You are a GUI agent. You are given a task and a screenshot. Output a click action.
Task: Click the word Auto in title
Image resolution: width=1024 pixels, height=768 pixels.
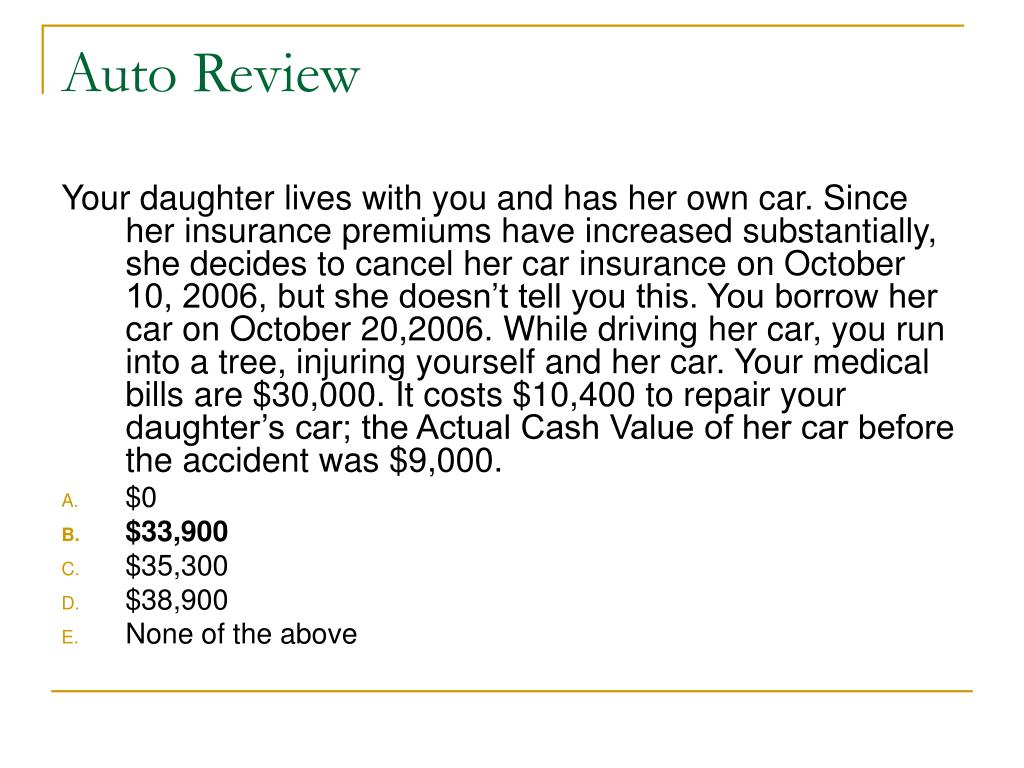pos(120,73)
